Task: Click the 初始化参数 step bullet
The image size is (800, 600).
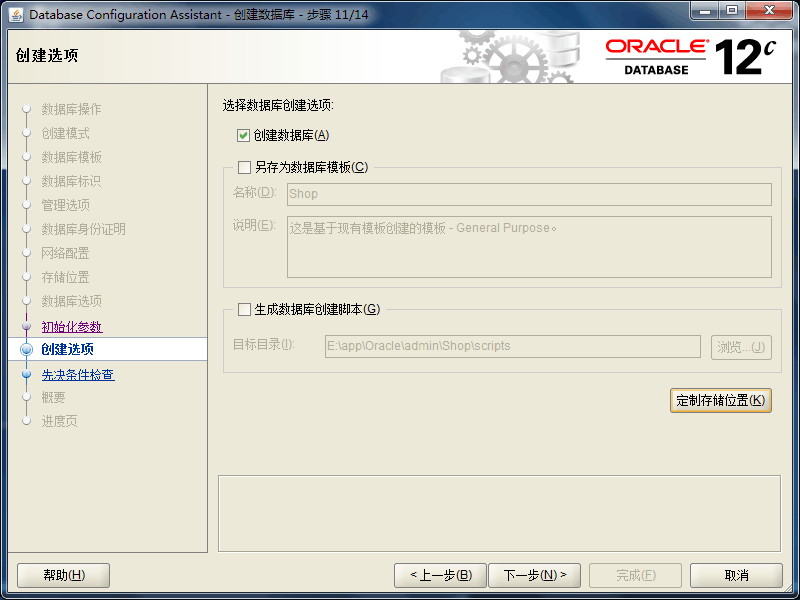Action: pos(27,327)
